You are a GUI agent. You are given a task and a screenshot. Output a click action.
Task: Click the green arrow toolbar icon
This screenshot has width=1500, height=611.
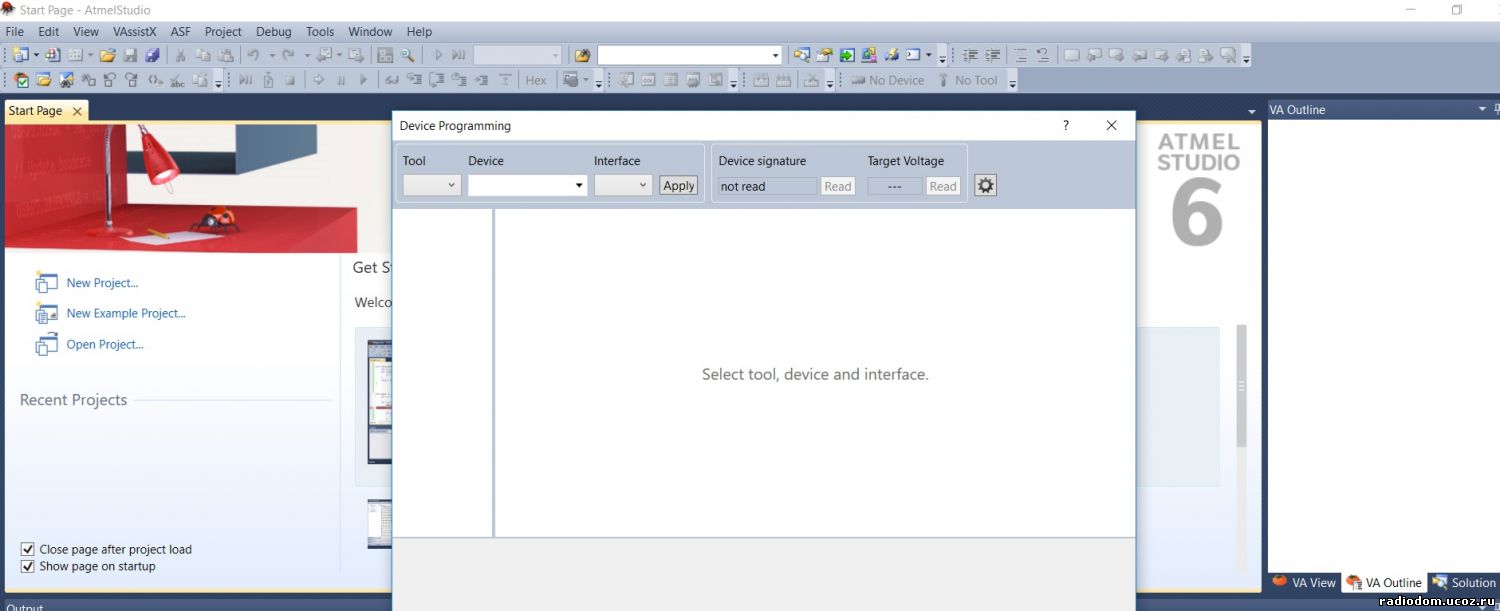pos(847,55)
